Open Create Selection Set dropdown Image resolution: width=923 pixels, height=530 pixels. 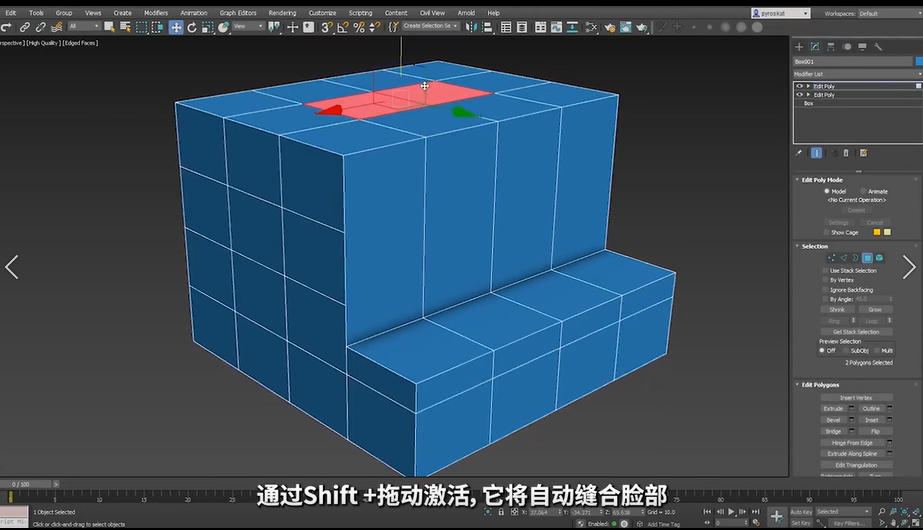pyautogui.click(x=431, y=26)
